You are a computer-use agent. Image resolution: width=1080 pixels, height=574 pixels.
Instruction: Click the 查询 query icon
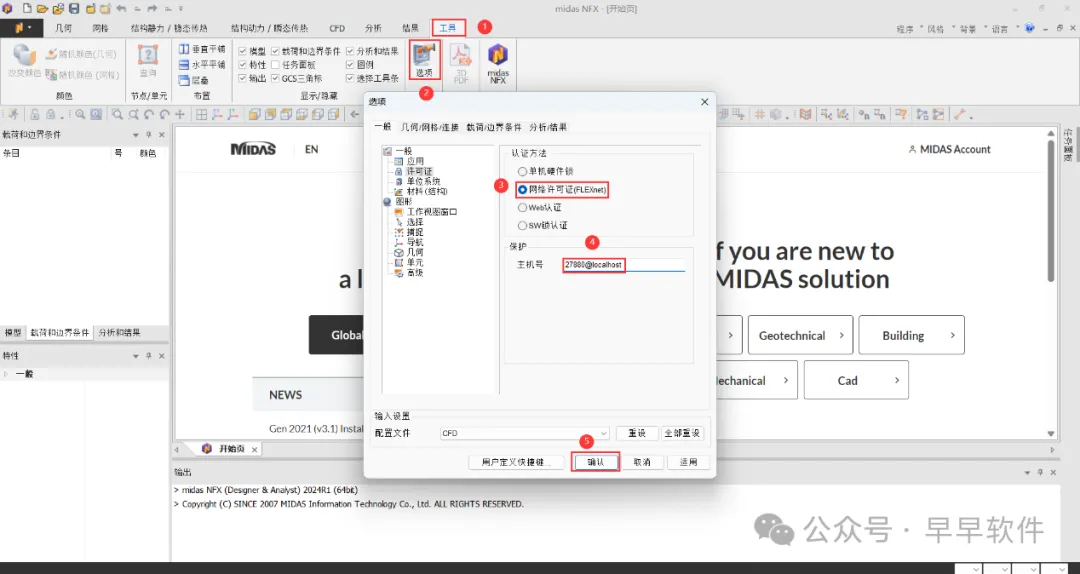(x=147, y=61)
